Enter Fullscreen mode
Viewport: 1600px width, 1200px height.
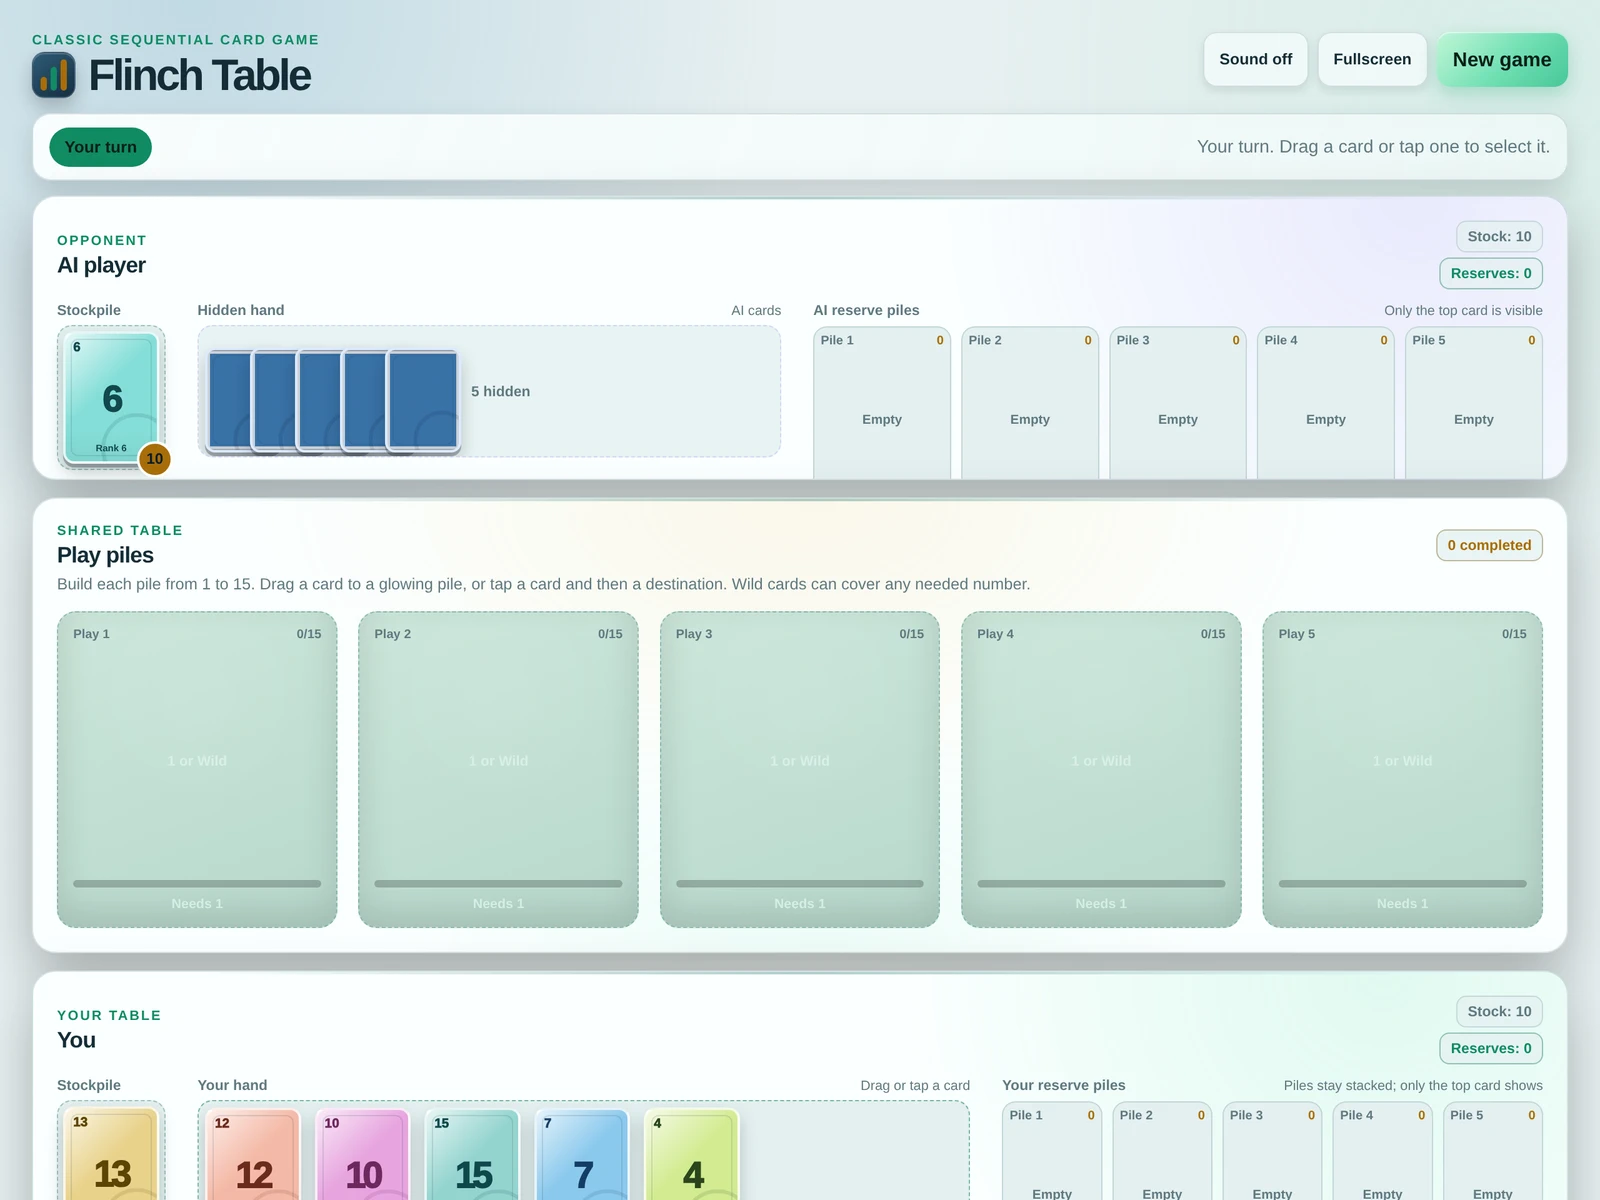pyautogui.click(x=1372, y=59)
